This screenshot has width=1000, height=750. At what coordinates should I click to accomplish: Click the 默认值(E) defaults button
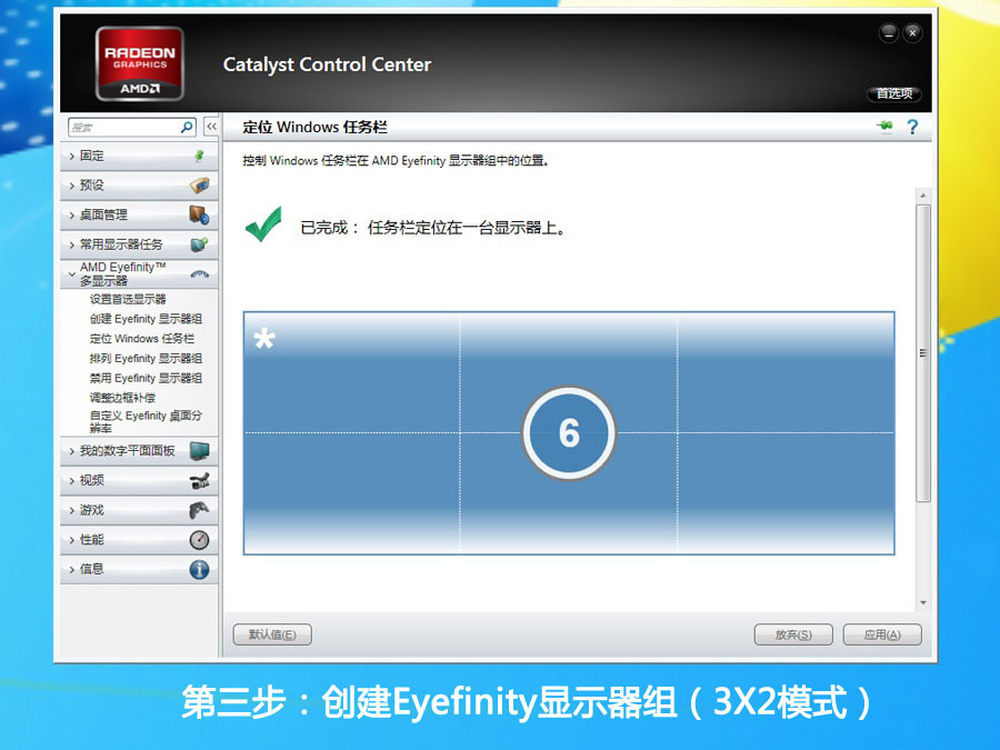point(272,635)
